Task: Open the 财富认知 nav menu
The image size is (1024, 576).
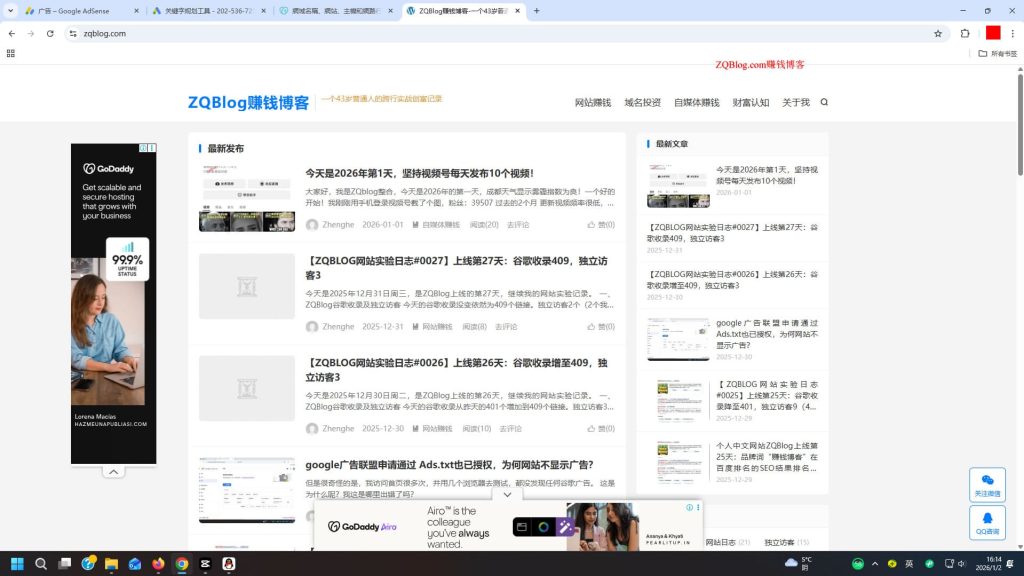Action: coord(750,103)
